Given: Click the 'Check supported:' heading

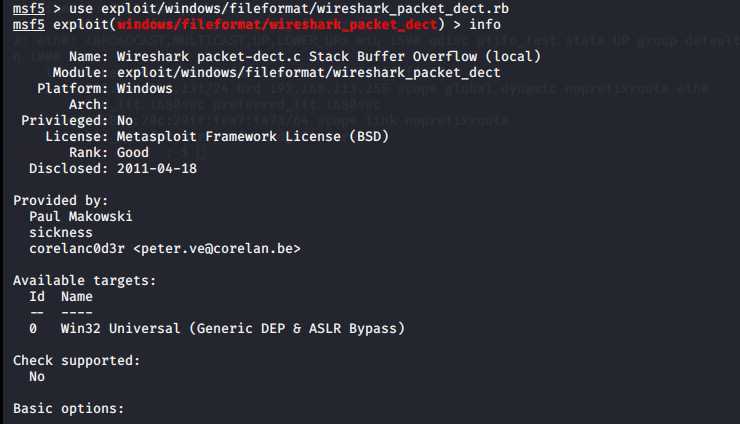Looking at the screenshot, I should pyautogui.click(x=76, y=361).
